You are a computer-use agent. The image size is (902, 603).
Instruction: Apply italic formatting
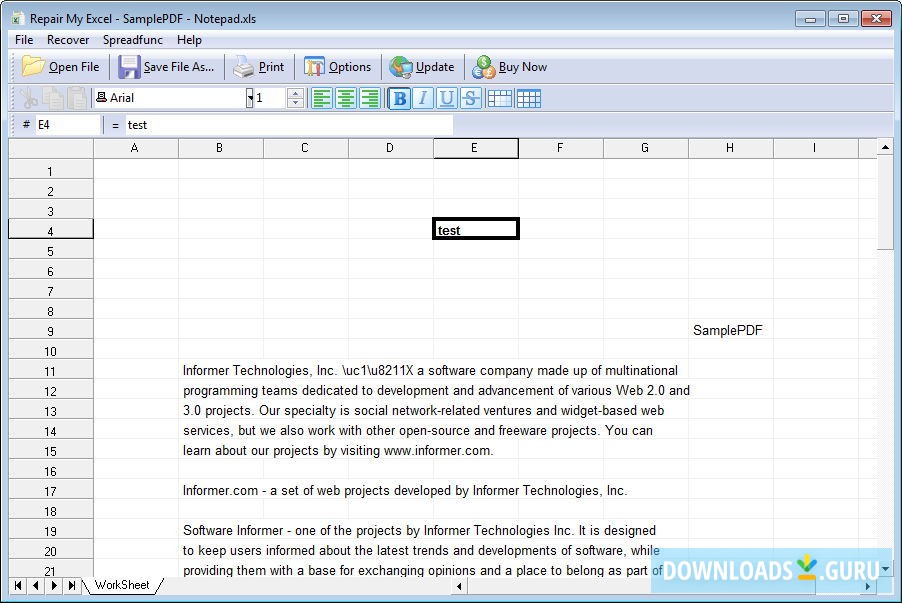coord(423,97)
